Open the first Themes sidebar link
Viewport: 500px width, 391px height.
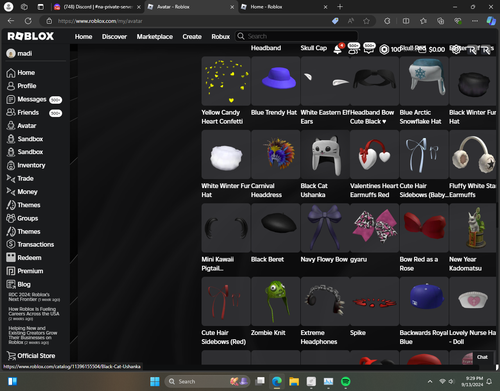click(23, 205)
